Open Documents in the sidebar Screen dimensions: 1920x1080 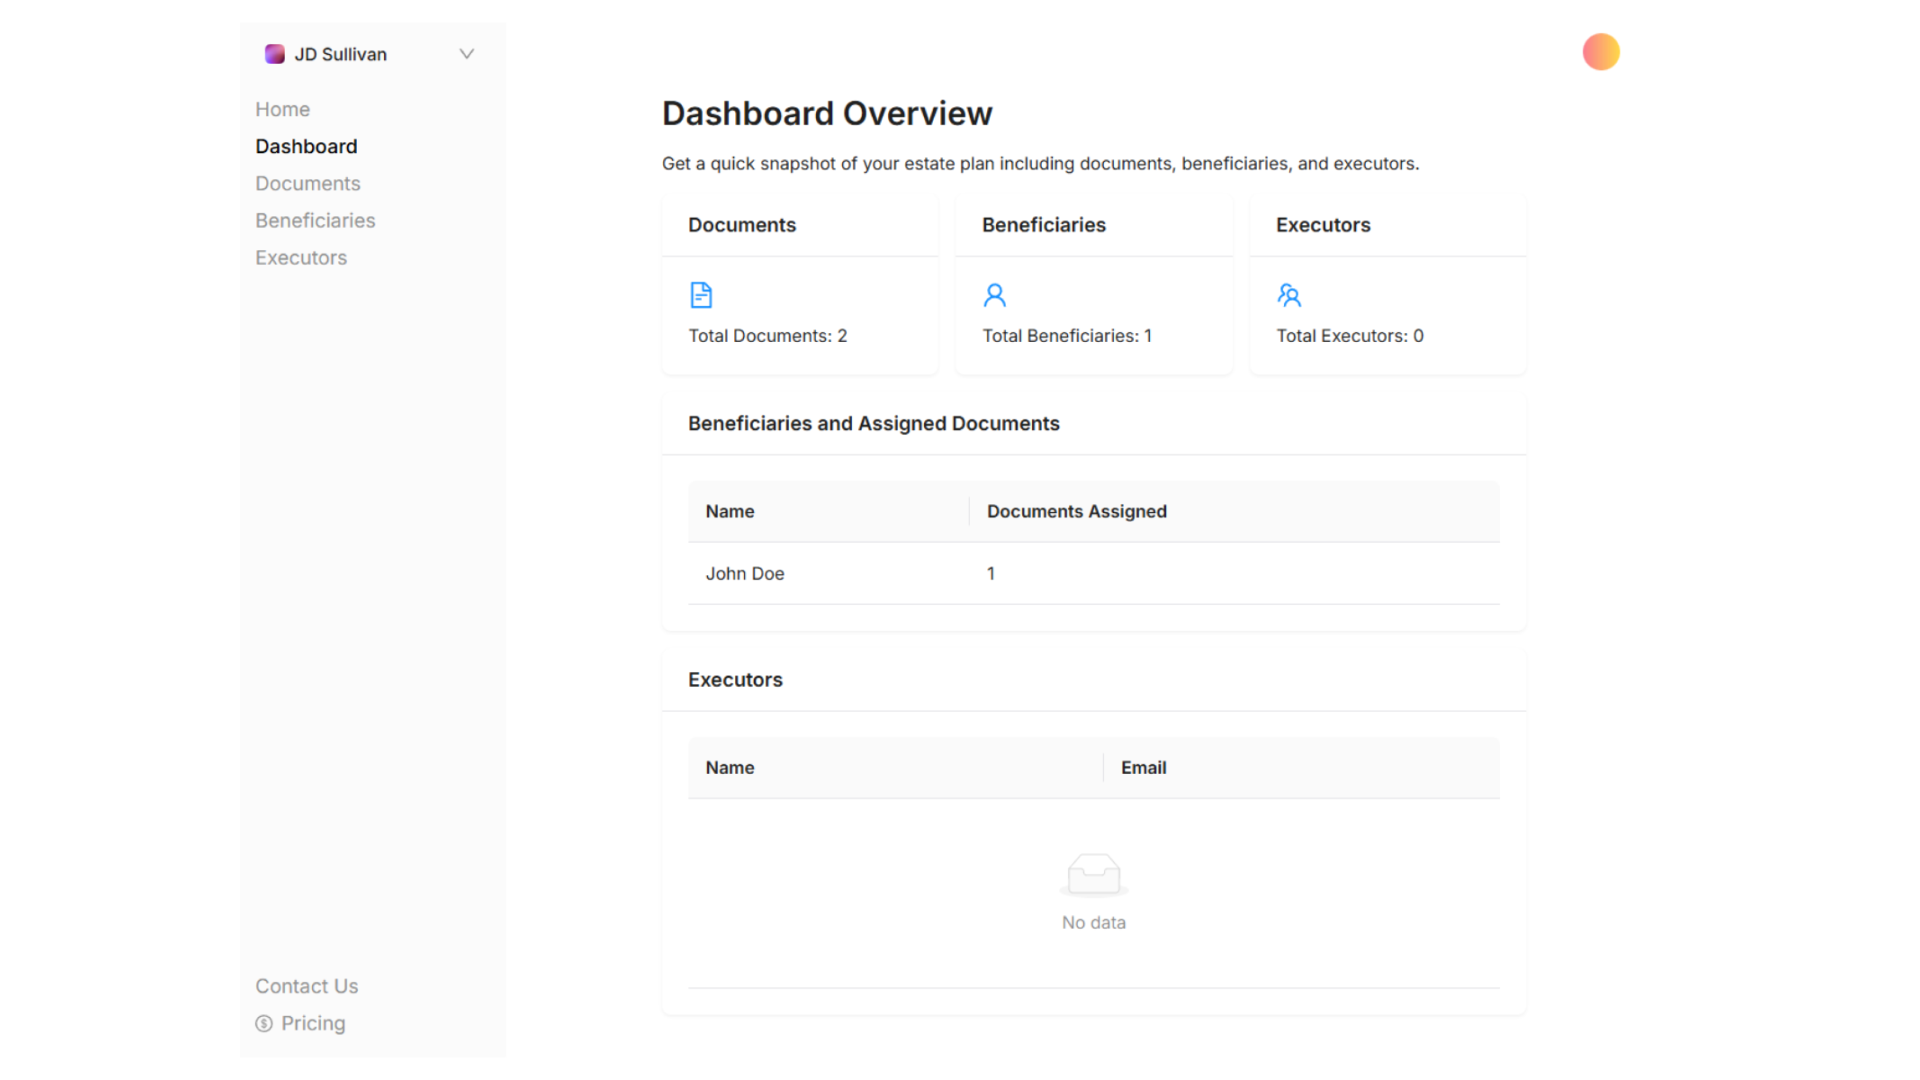[x=307, y=183]
